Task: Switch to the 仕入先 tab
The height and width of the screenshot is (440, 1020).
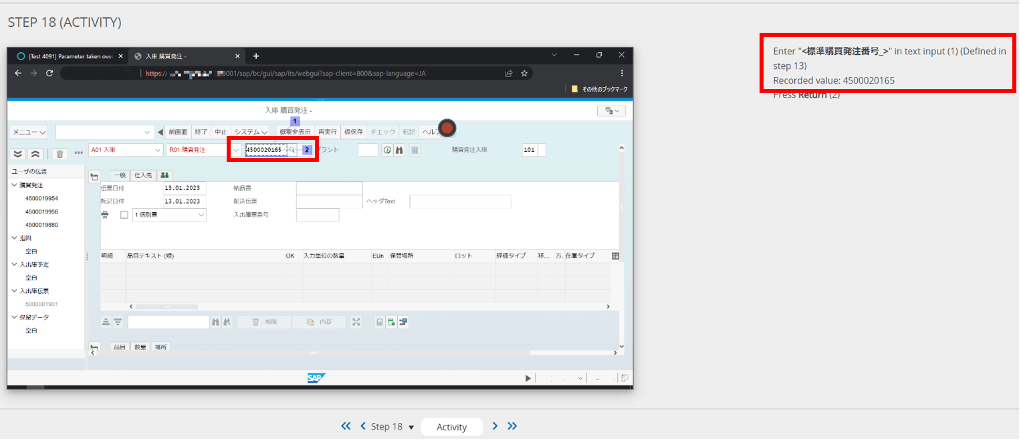Action: tap(143, 175)
